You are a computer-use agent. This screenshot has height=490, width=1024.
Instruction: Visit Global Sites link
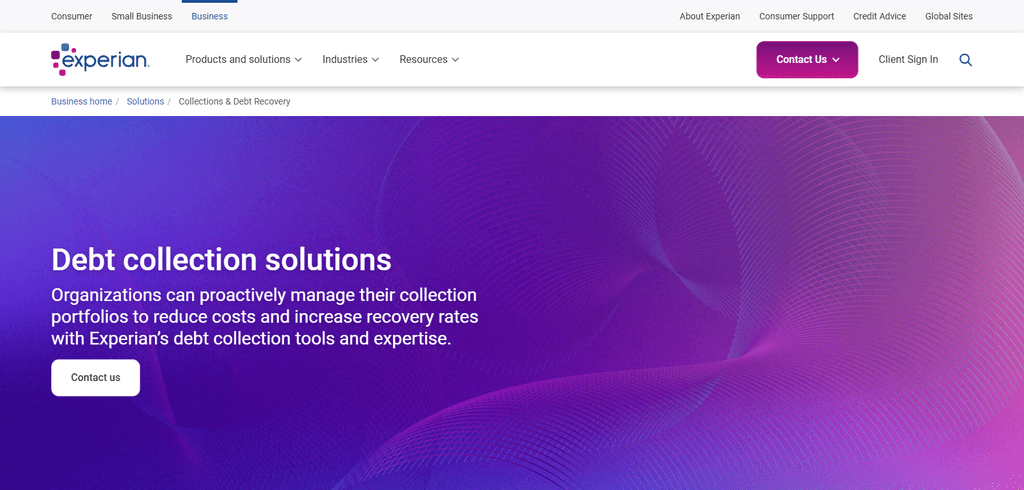[949, 16]
